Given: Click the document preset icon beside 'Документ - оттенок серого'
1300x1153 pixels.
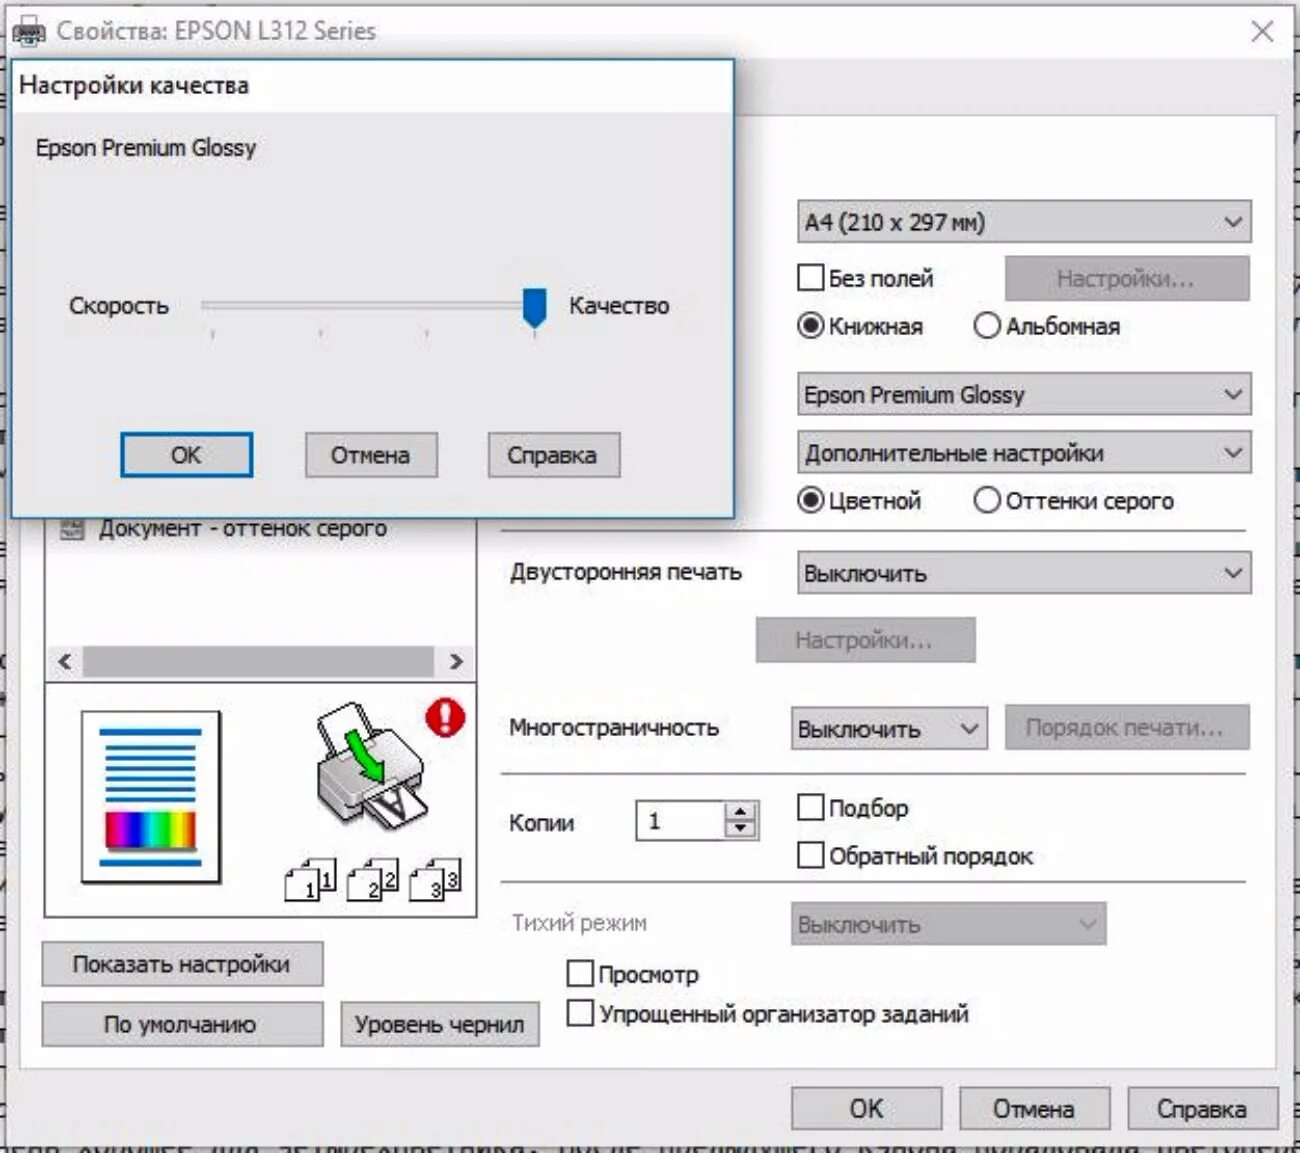Looking at the screenshot, I should [x=72, y=529].
